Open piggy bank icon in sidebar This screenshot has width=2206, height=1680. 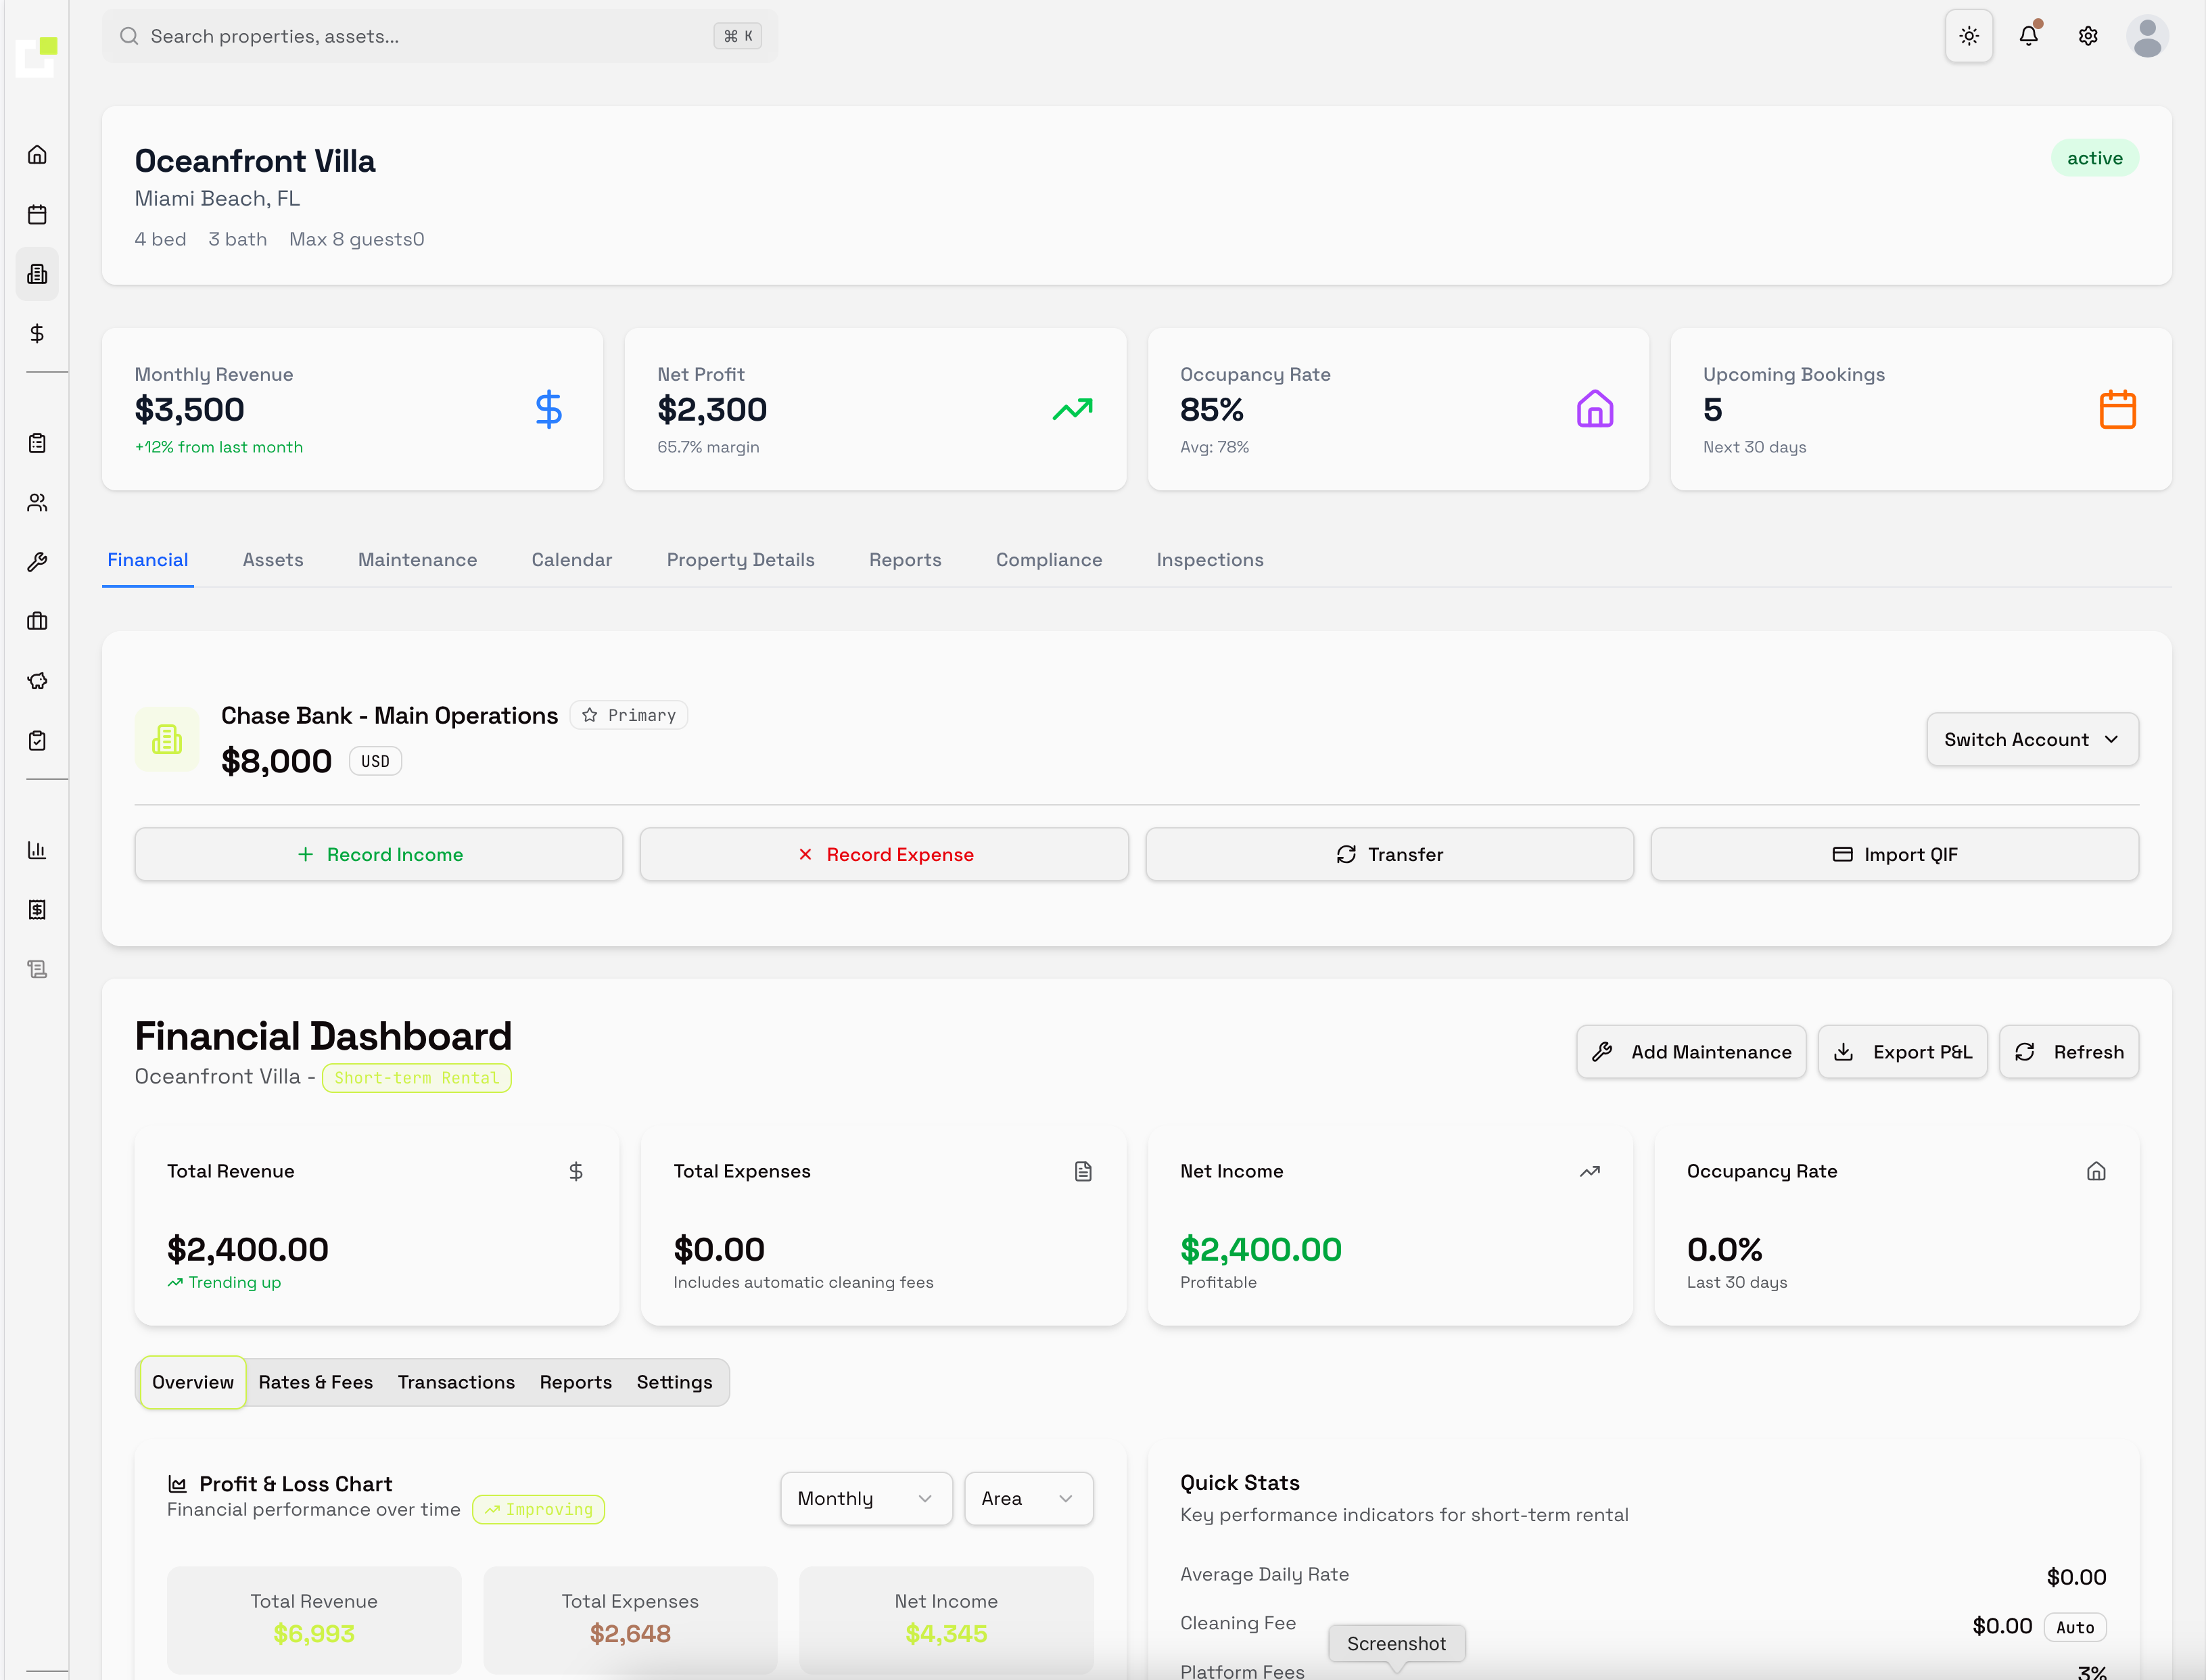(37, 681)
